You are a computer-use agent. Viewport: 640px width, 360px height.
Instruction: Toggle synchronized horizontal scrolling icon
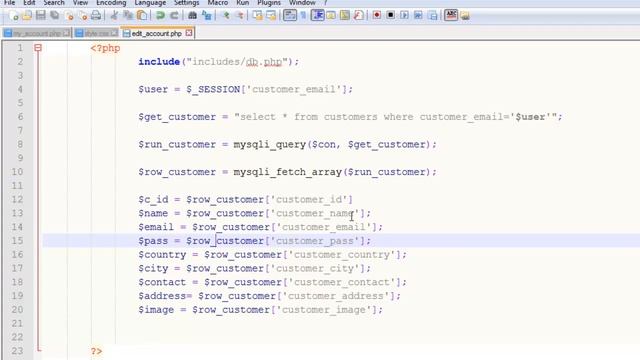pyautogui.click(x=271, y=16)
